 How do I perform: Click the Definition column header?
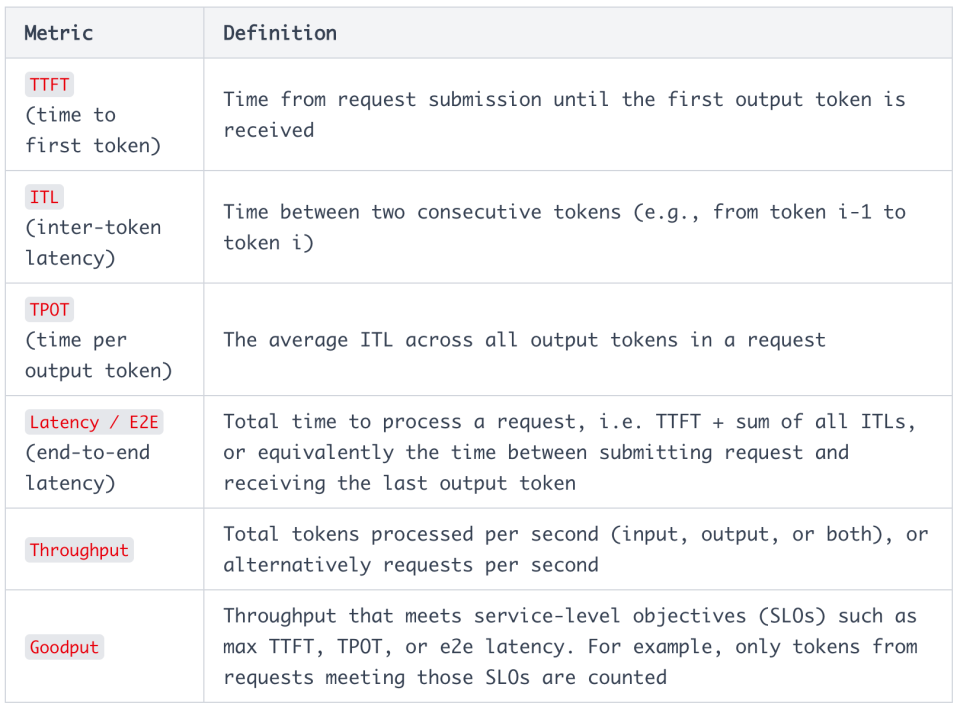280,33
